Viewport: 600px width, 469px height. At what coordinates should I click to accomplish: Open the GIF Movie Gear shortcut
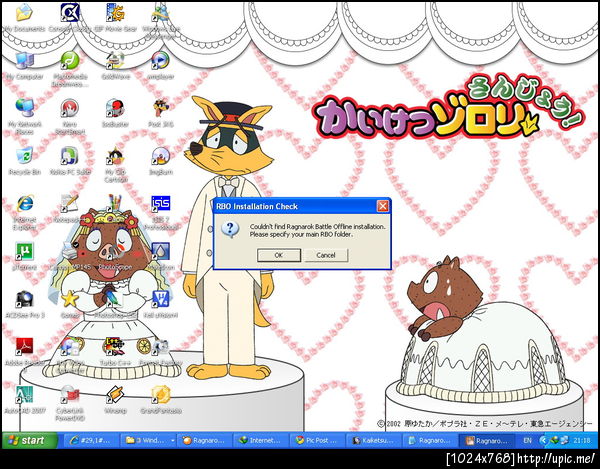115,17
